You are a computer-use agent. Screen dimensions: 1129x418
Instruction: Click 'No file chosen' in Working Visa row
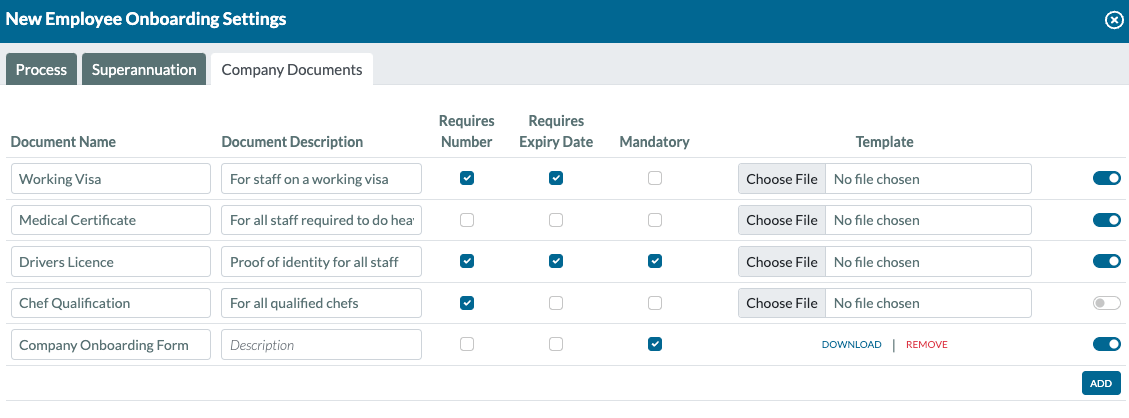[876, 179]
